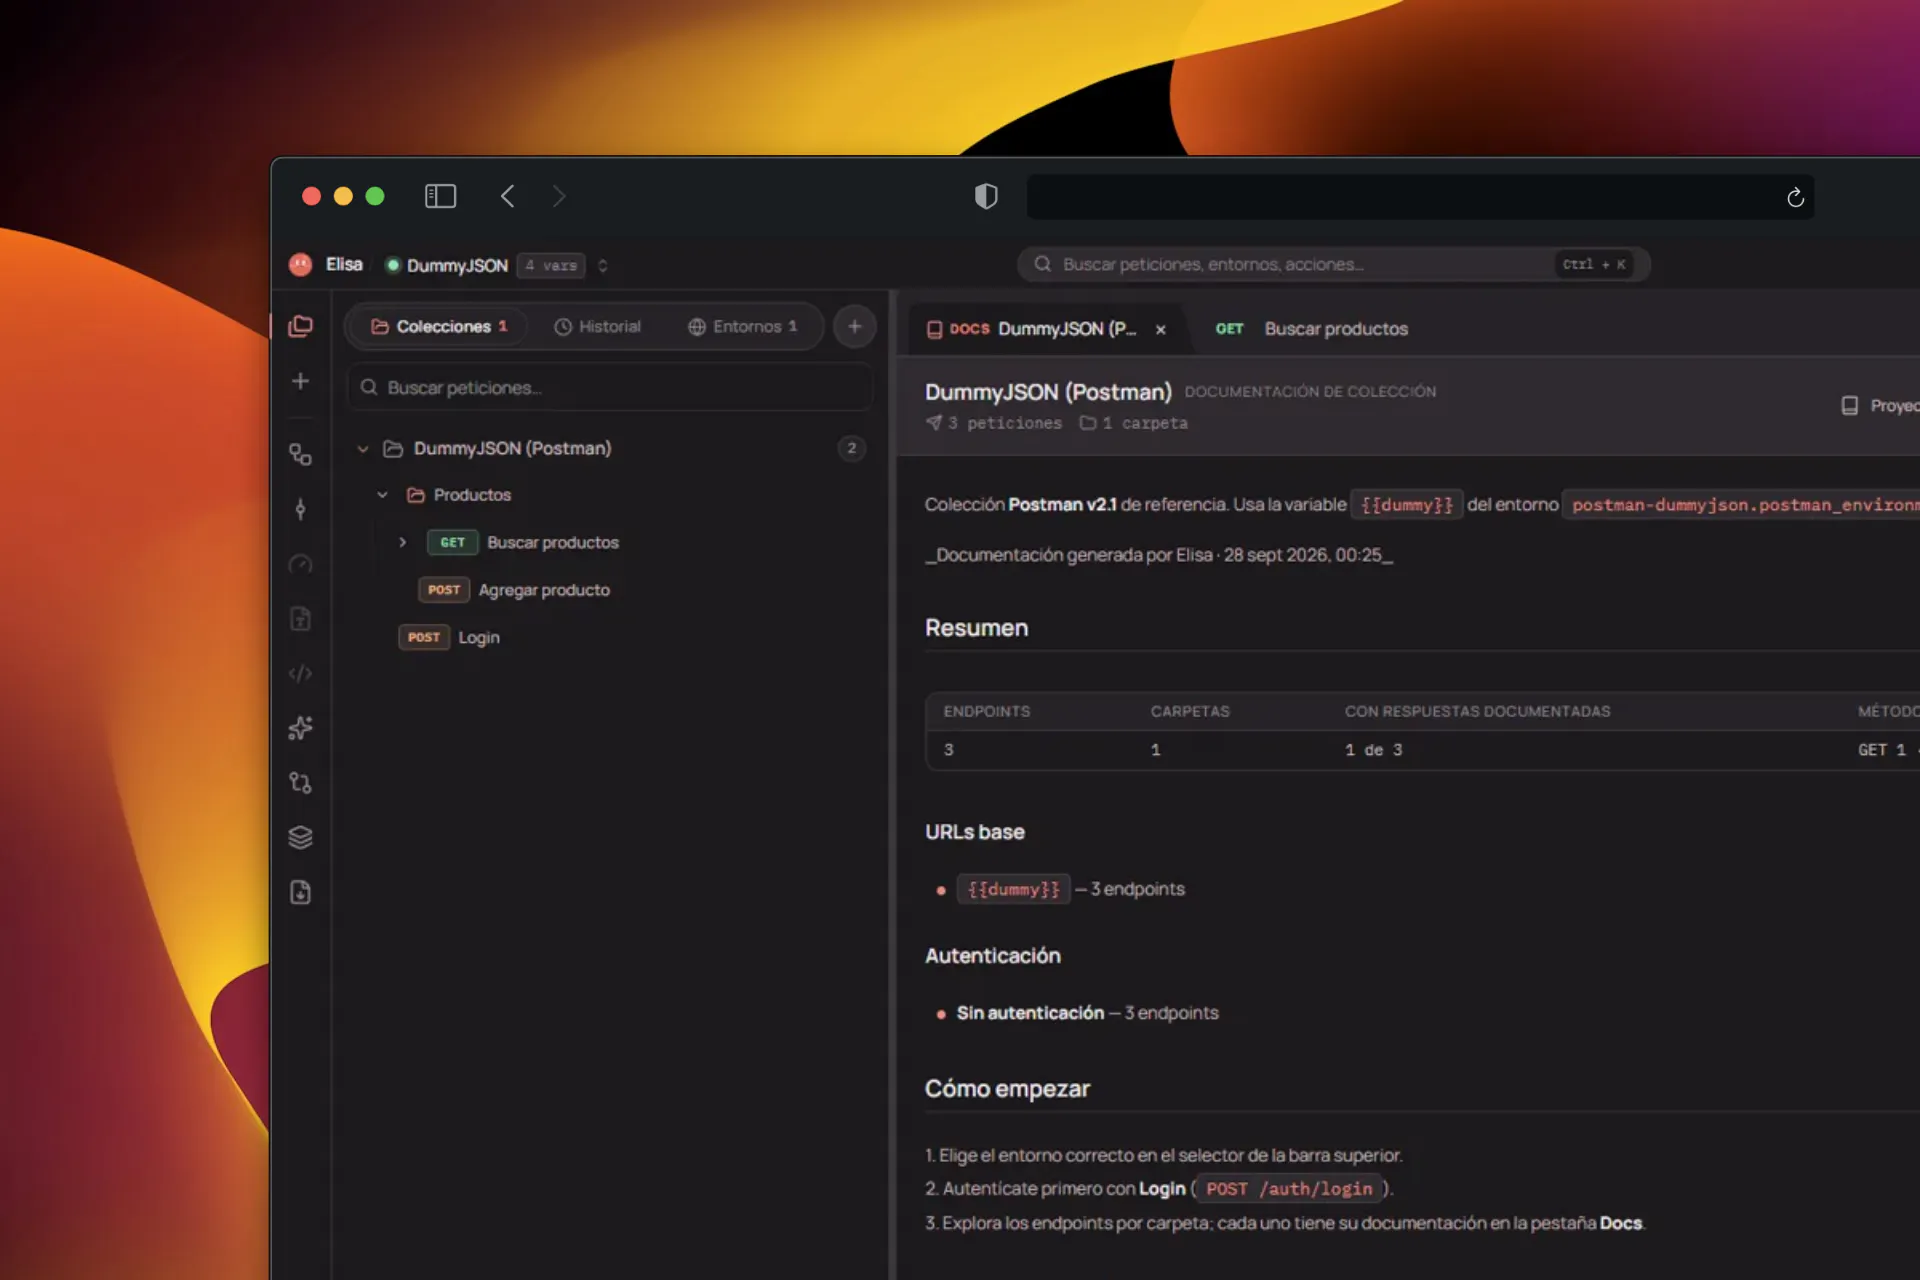
Task: Open the GET Buscar productos tab
Action: click(1311, 329)
